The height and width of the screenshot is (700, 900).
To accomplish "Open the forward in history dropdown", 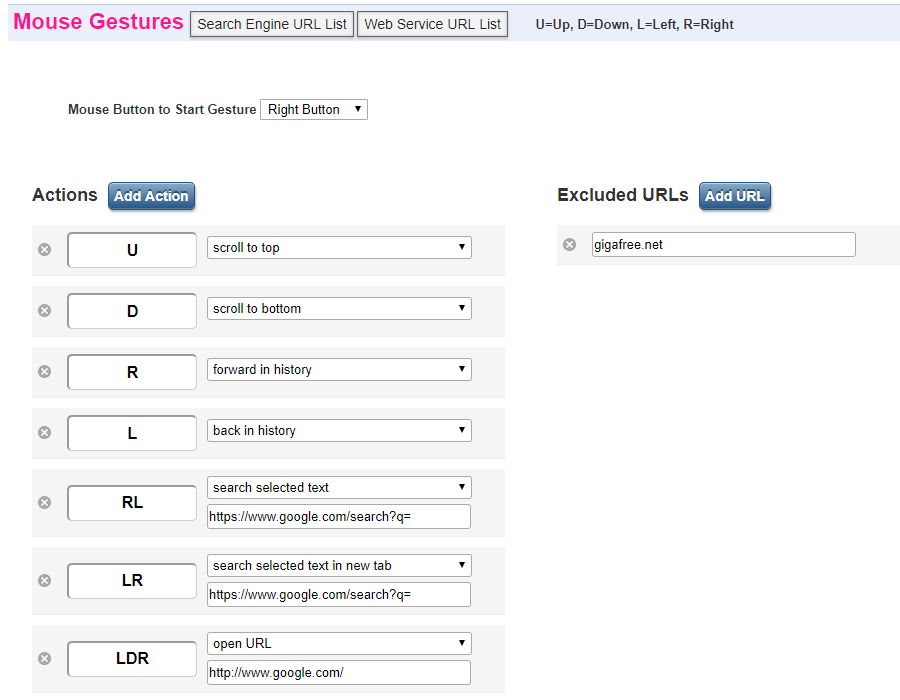I will 339,370.
